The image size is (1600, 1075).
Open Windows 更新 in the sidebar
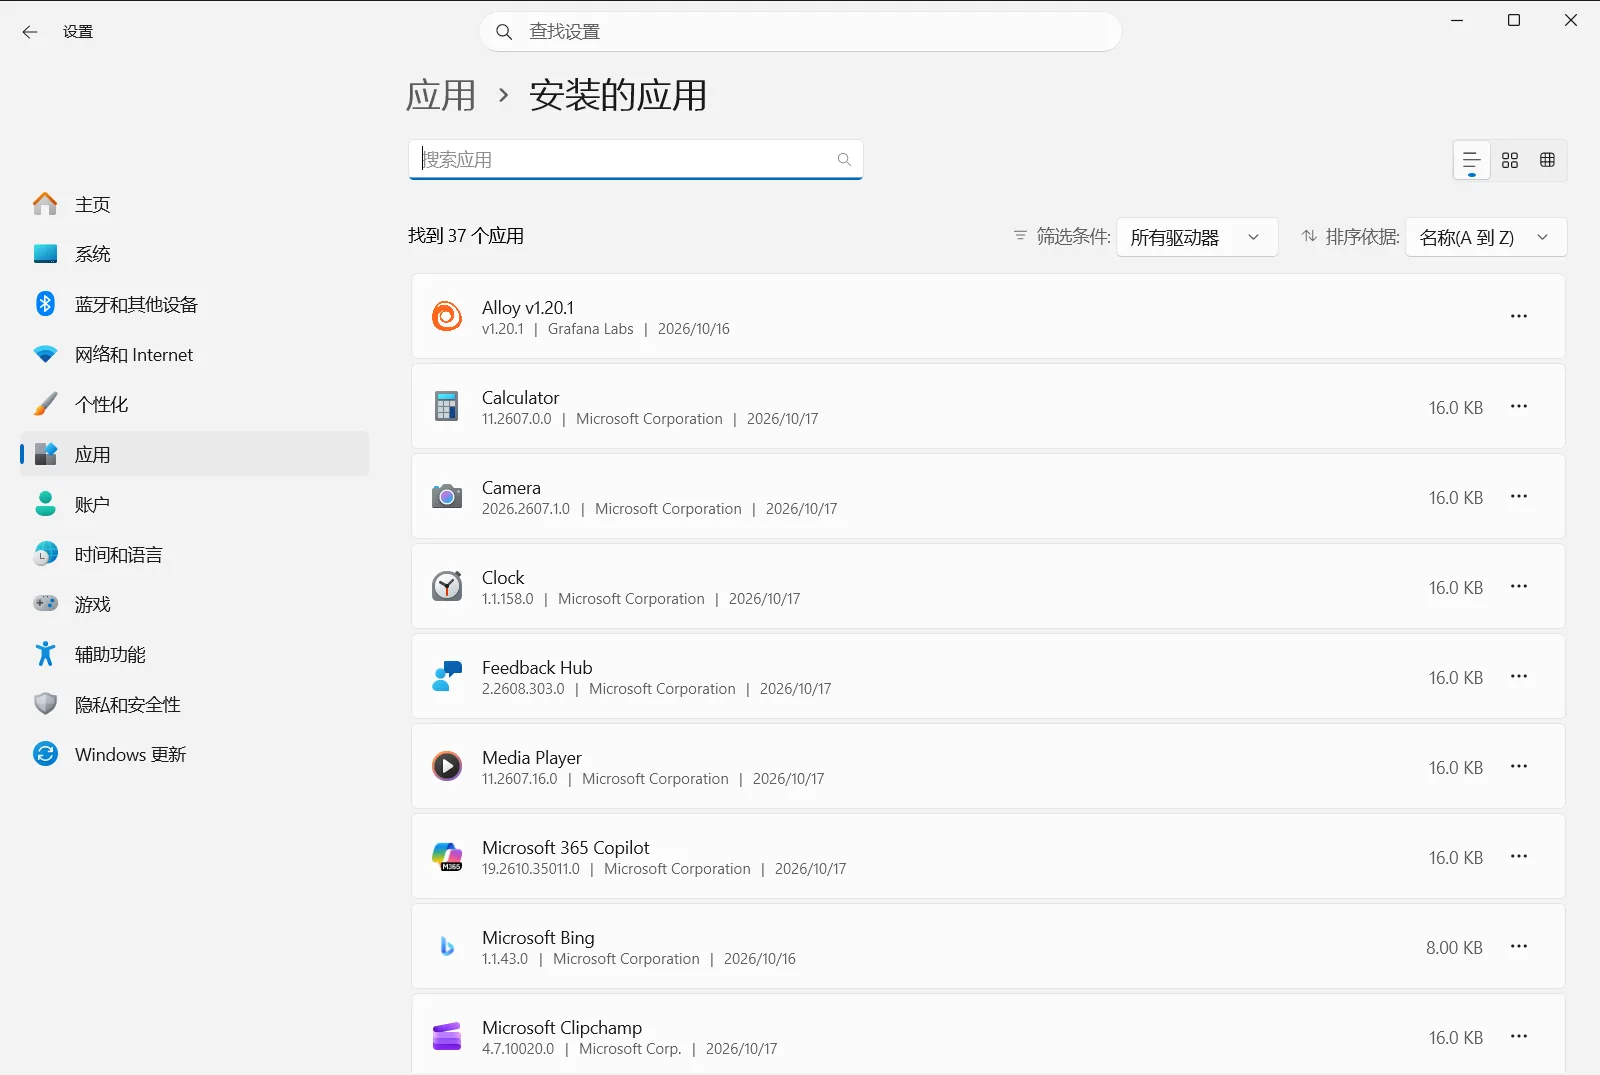(194, 754)
